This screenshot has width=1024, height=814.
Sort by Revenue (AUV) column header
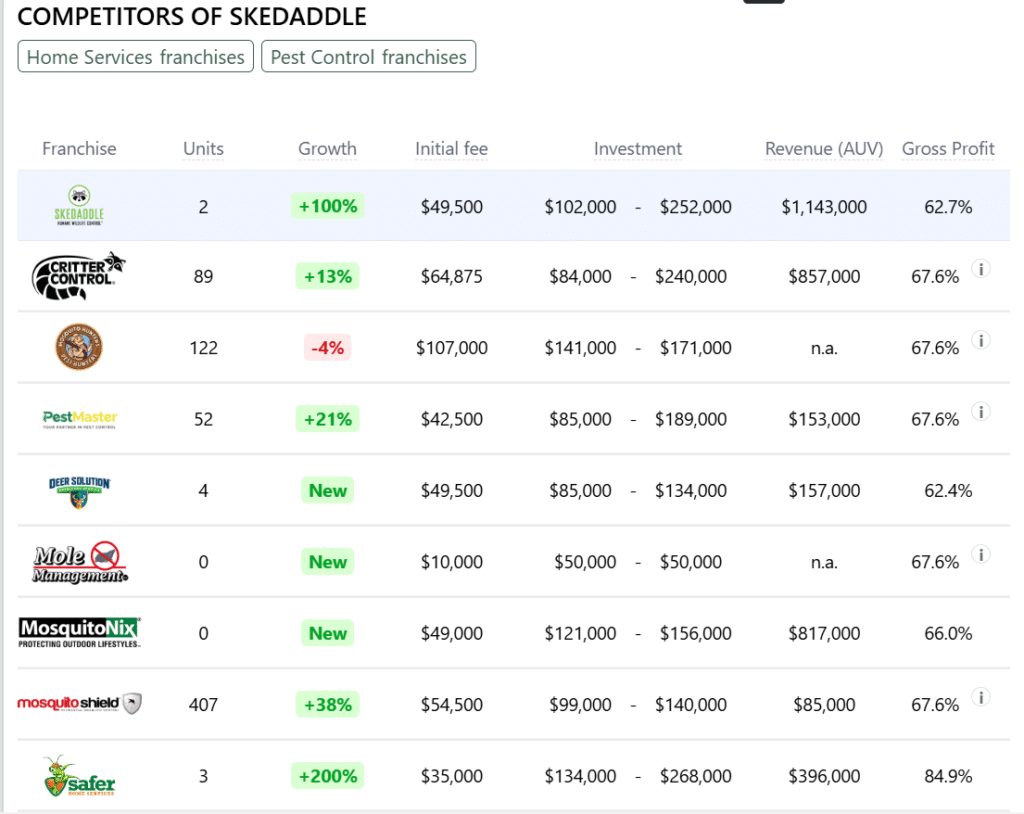(x=824, y=149)
